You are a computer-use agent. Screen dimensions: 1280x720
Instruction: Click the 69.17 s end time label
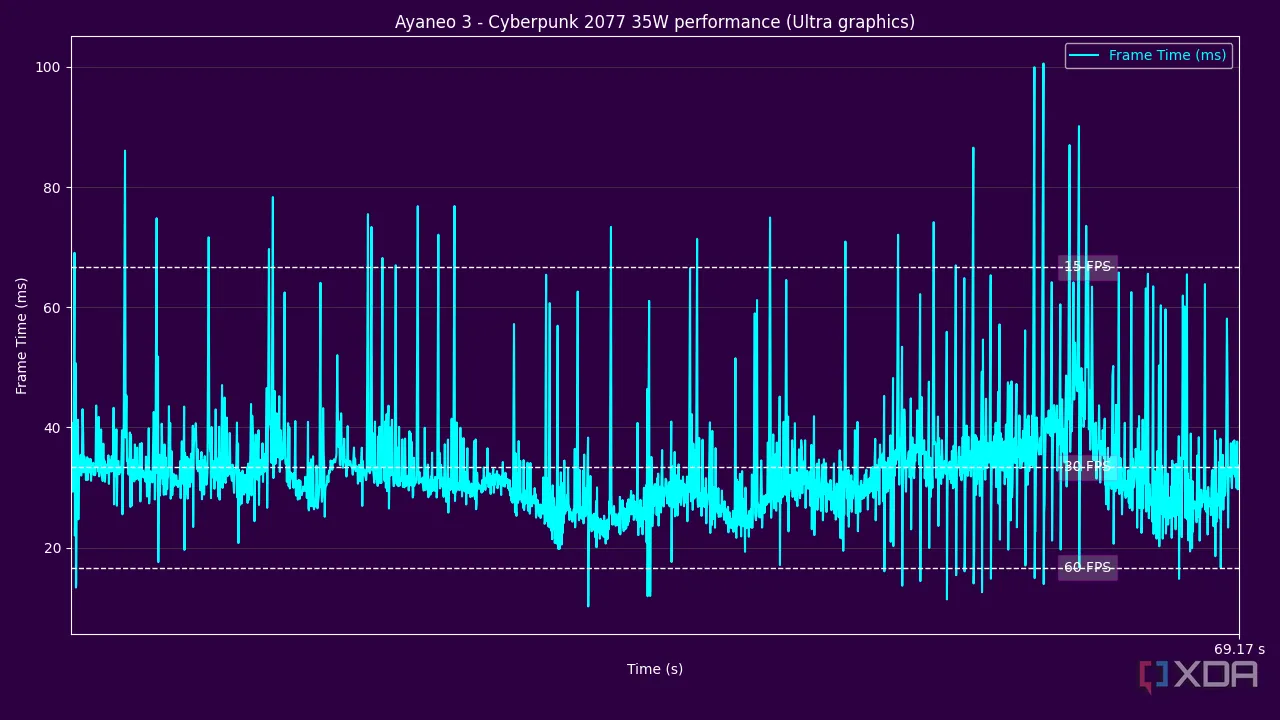(x=1239, y=650)
